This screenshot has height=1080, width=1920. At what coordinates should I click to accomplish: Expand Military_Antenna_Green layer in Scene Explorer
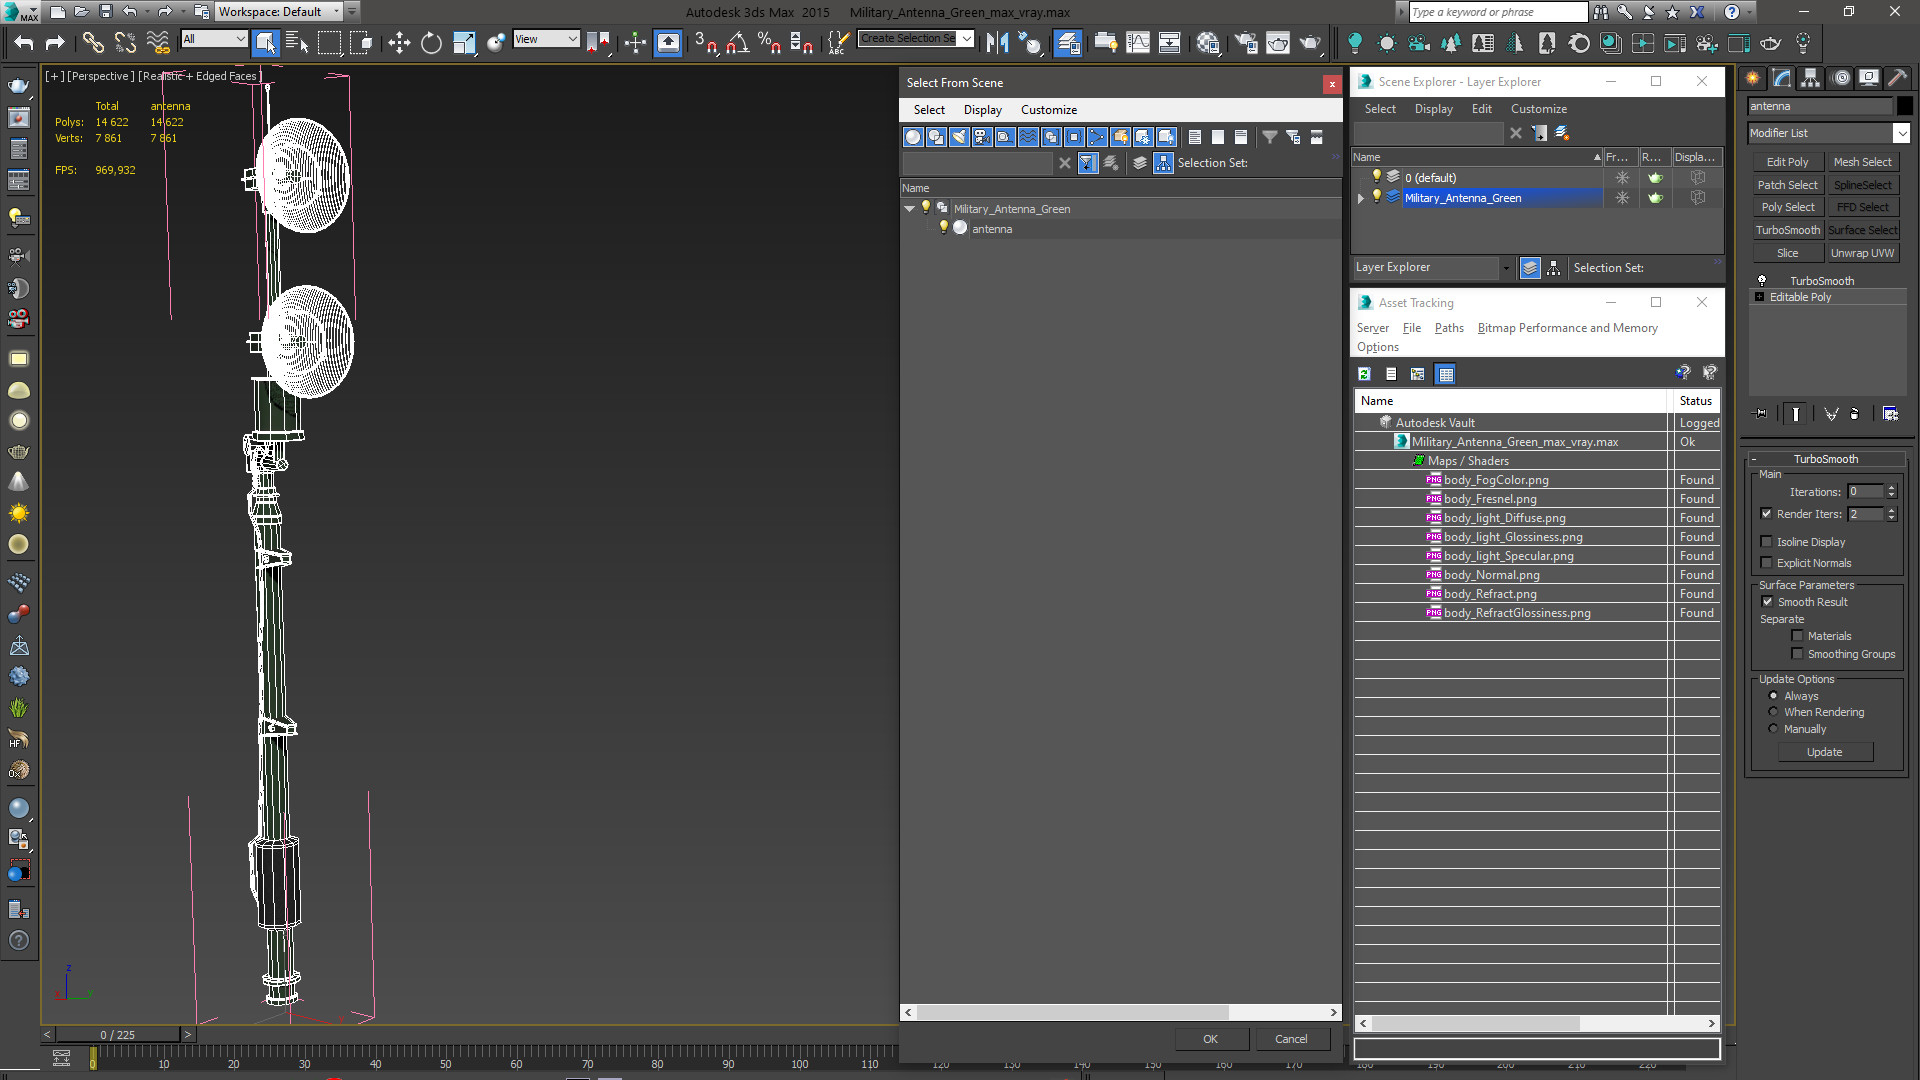click(1361, 198)
